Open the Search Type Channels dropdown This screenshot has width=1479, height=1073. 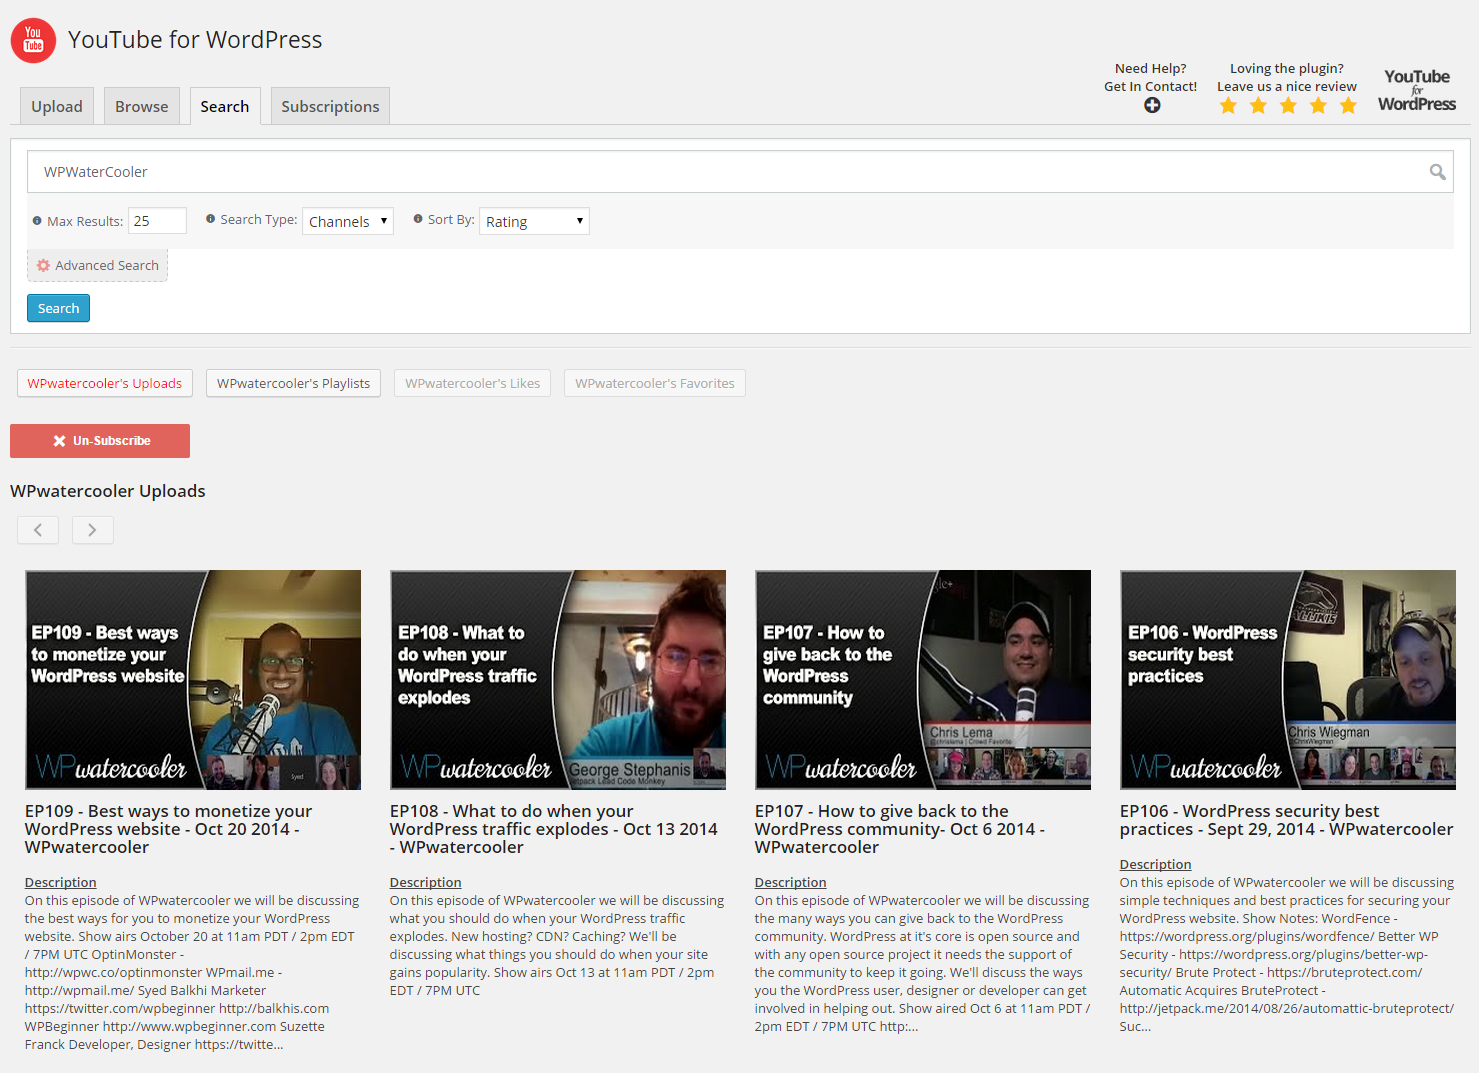pos(348,221)
